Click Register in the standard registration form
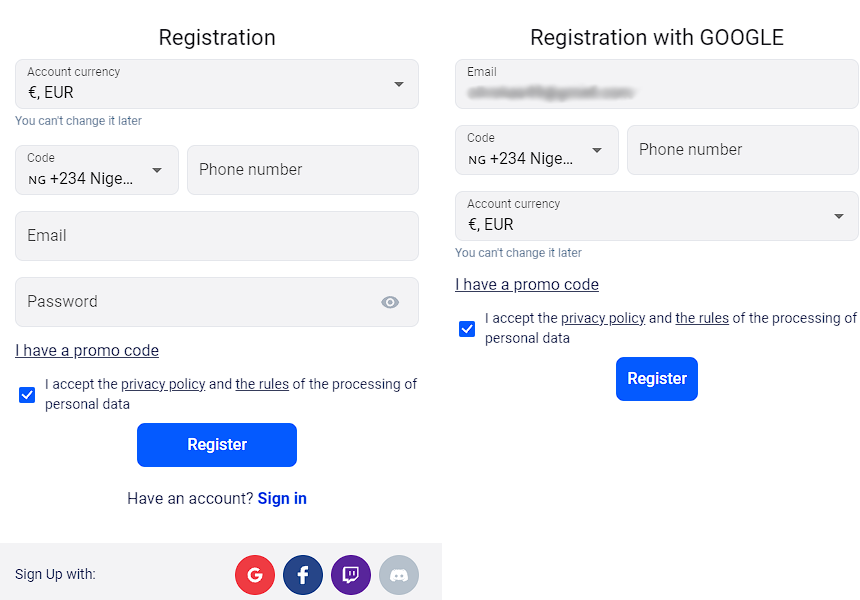Image resolution: width=860 pixels, height=600 pixels. click(216, 444)
